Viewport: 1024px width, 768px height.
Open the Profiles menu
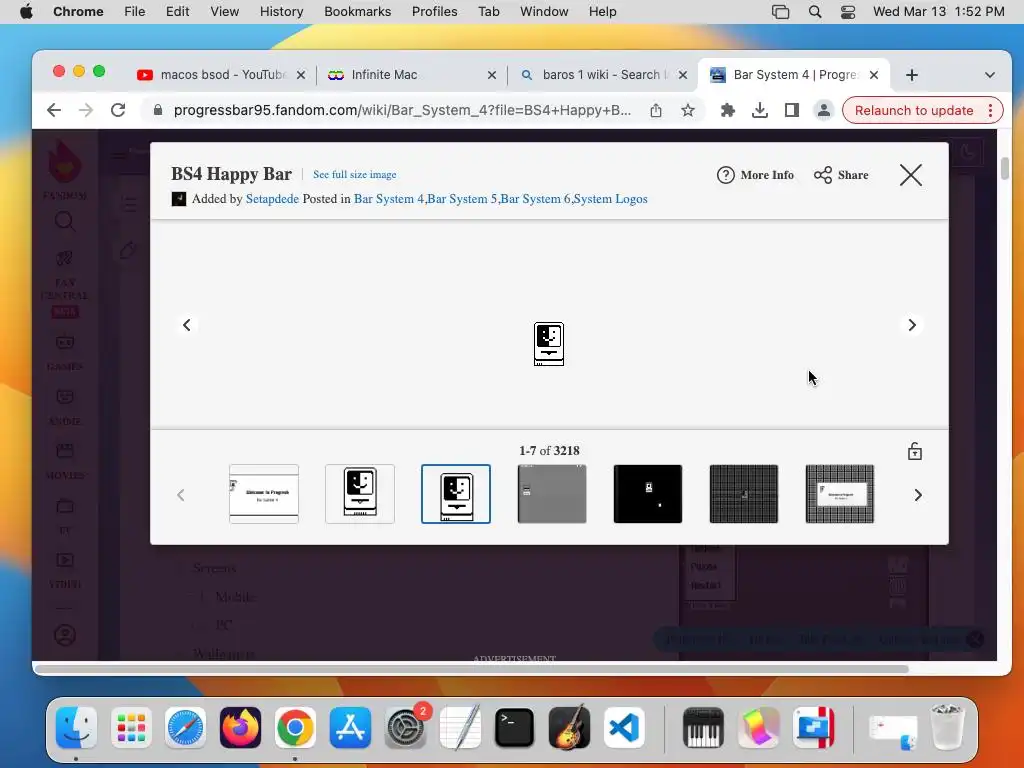pos(434,12)
